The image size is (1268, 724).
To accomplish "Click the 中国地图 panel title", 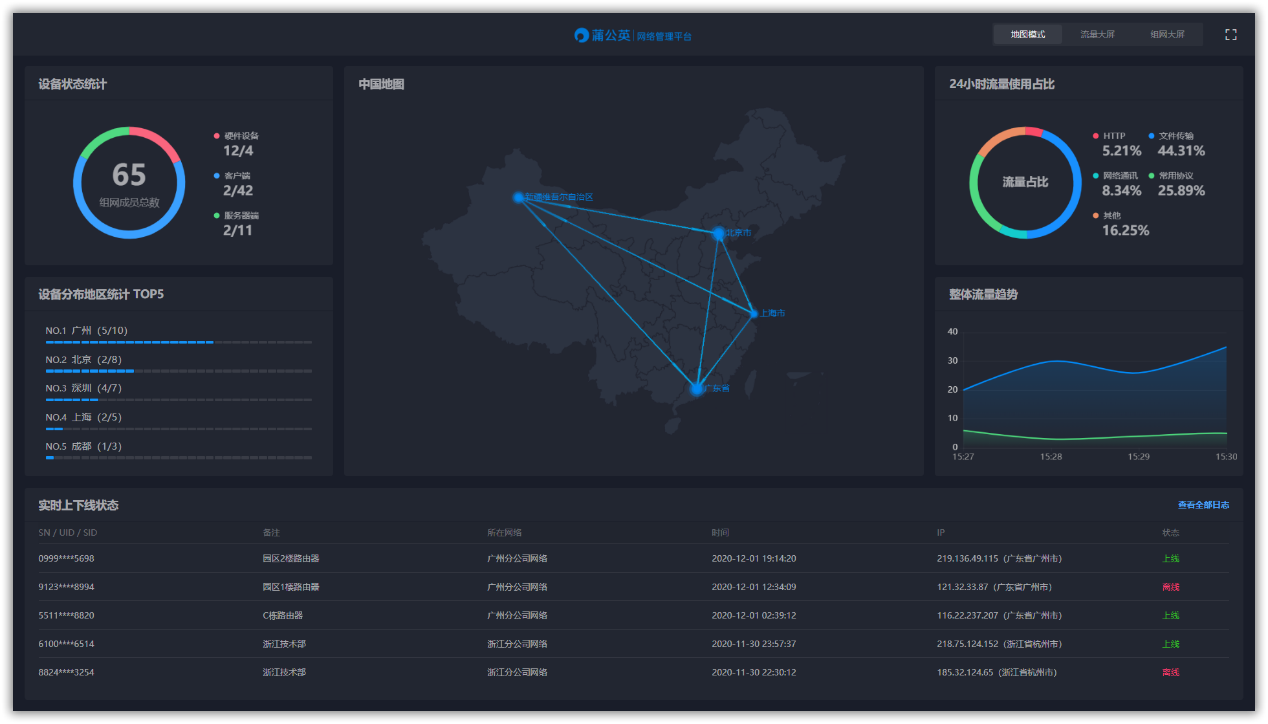I will [x=382, y=84].
